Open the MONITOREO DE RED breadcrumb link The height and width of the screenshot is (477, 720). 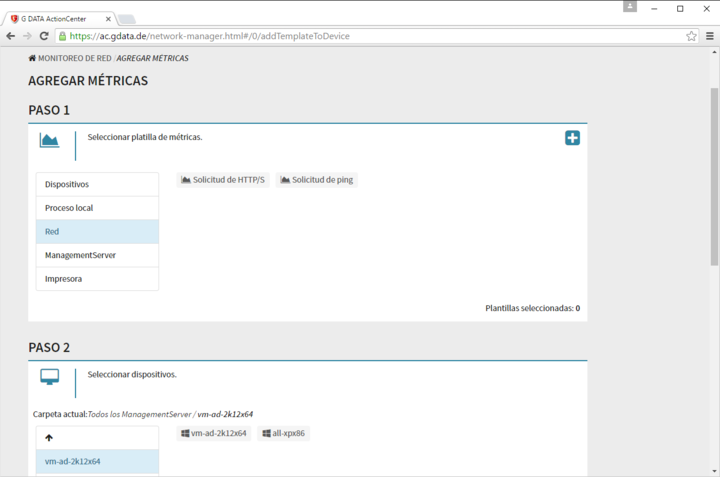(75, 58)
